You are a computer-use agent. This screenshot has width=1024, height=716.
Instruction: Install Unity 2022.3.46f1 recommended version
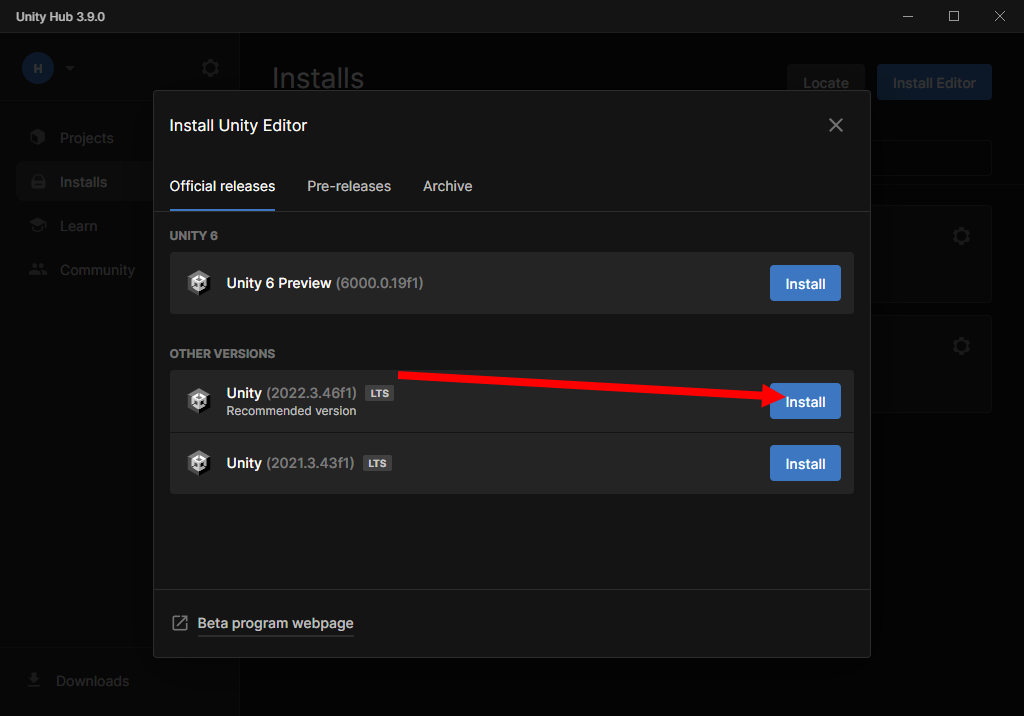point(805,401)
